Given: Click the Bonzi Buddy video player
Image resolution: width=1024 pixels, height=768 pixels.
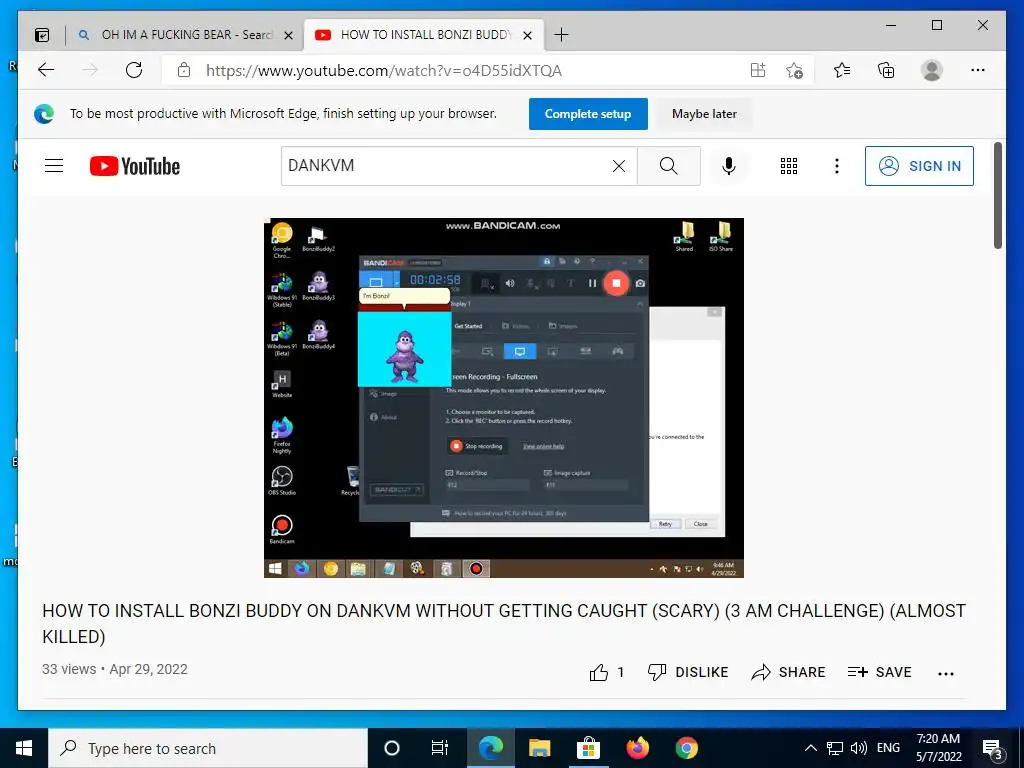Looking at the screenshot, I should tap(504, 398).
